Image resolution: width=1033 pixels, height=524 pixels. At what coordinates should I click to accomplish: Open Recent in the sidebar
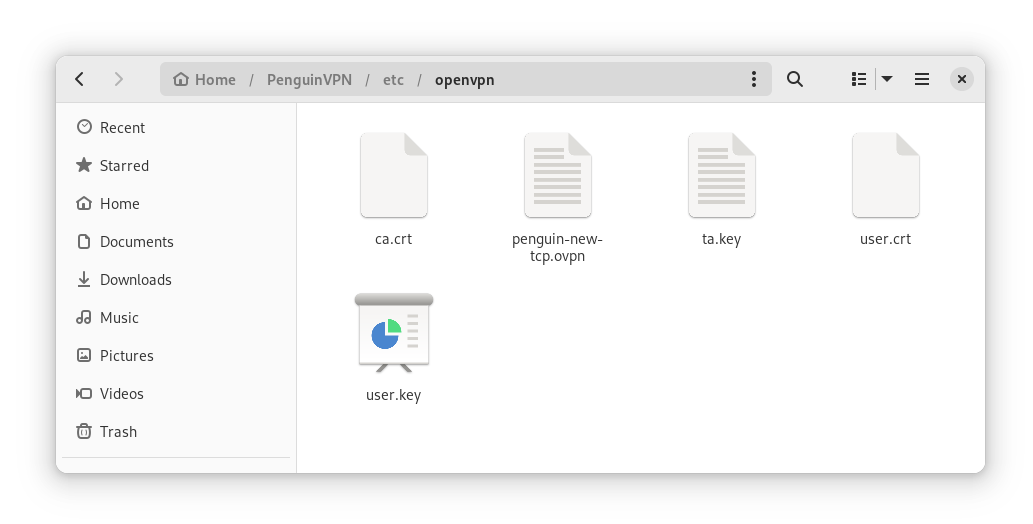[x=176, y=127]
